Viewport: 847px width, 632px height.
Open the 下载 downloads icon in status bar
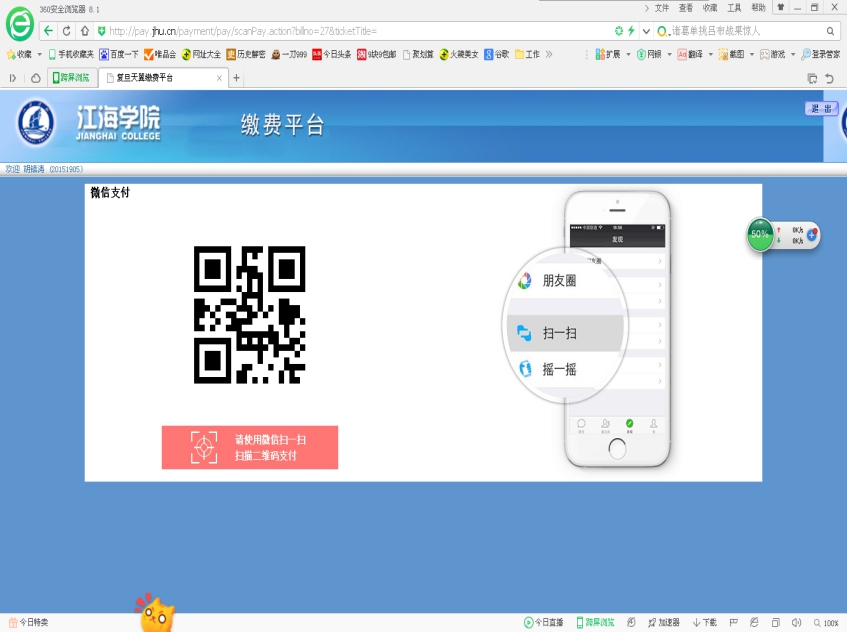pyautogui.click(x=704, y=622)
